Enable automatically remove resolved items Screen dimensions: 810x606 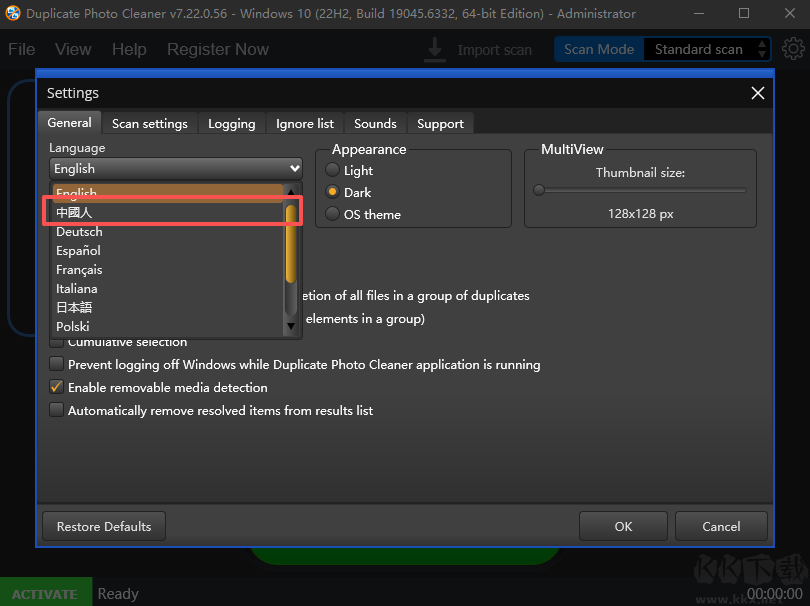click(x=57, y=410)
